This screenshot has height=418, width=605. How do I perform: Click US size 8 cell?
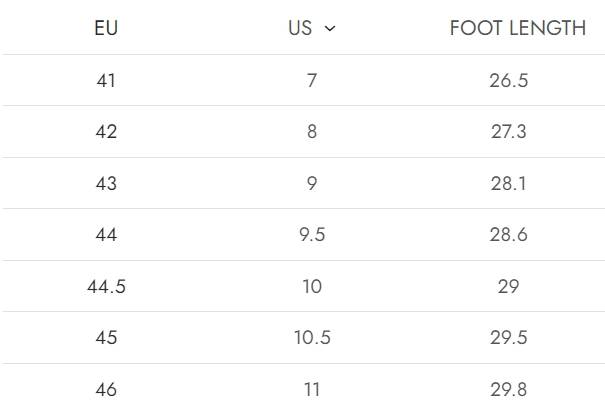click(x=312, y=132)
